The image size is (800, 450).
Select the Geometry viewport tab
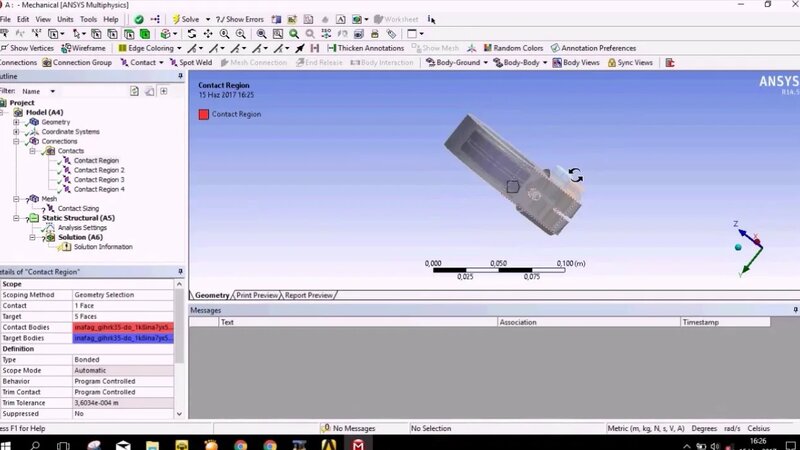click(212, 295)
